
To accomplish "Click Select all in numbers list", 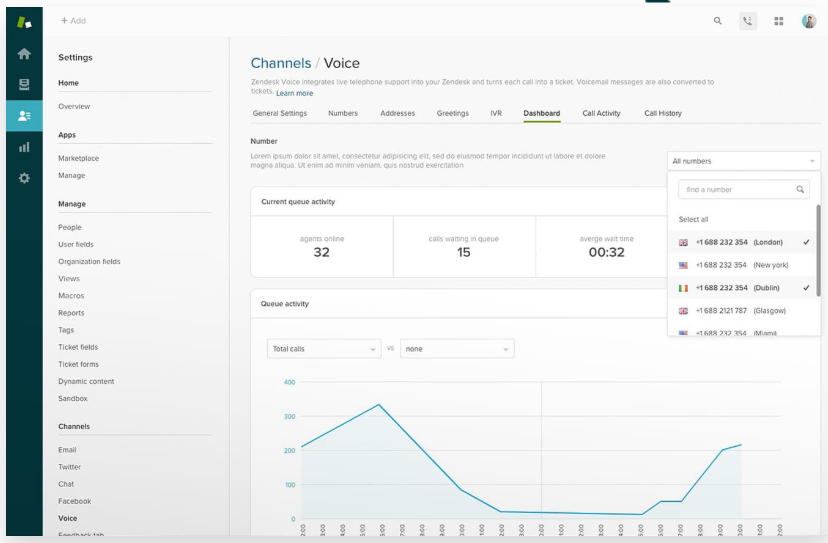I will click(693, 219).
